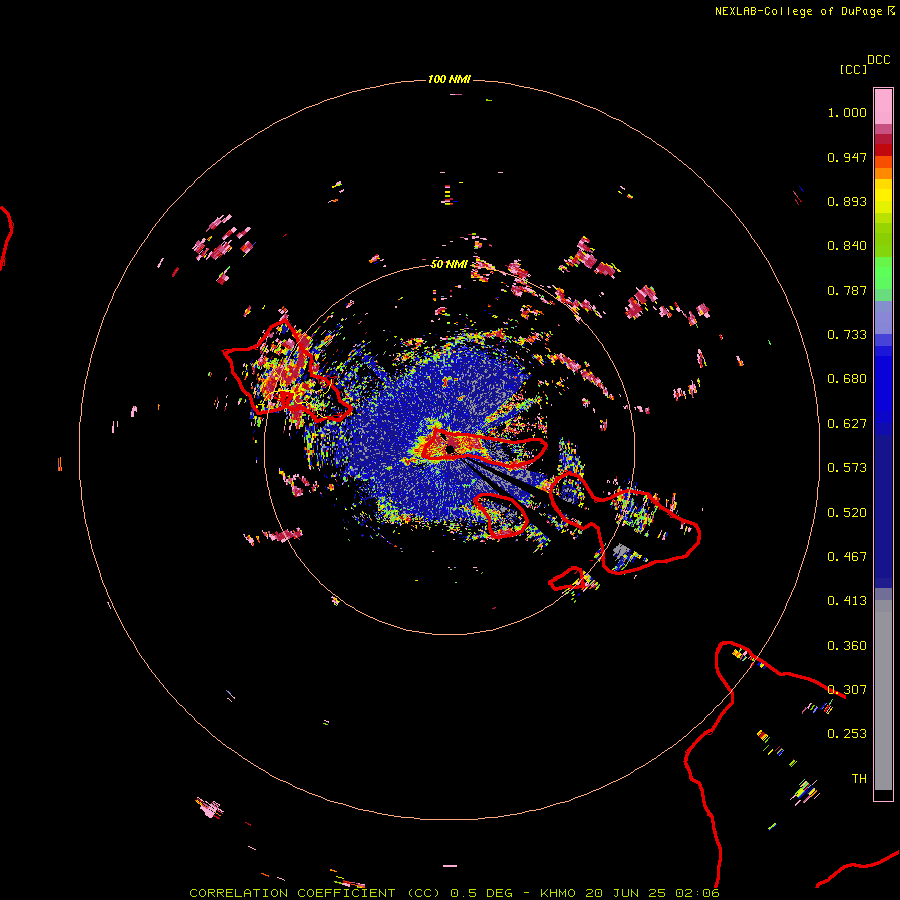The height and width of the screenshot is (900, 900).
Task: Click the 0.520 scale value
Action: click(847, 513)
